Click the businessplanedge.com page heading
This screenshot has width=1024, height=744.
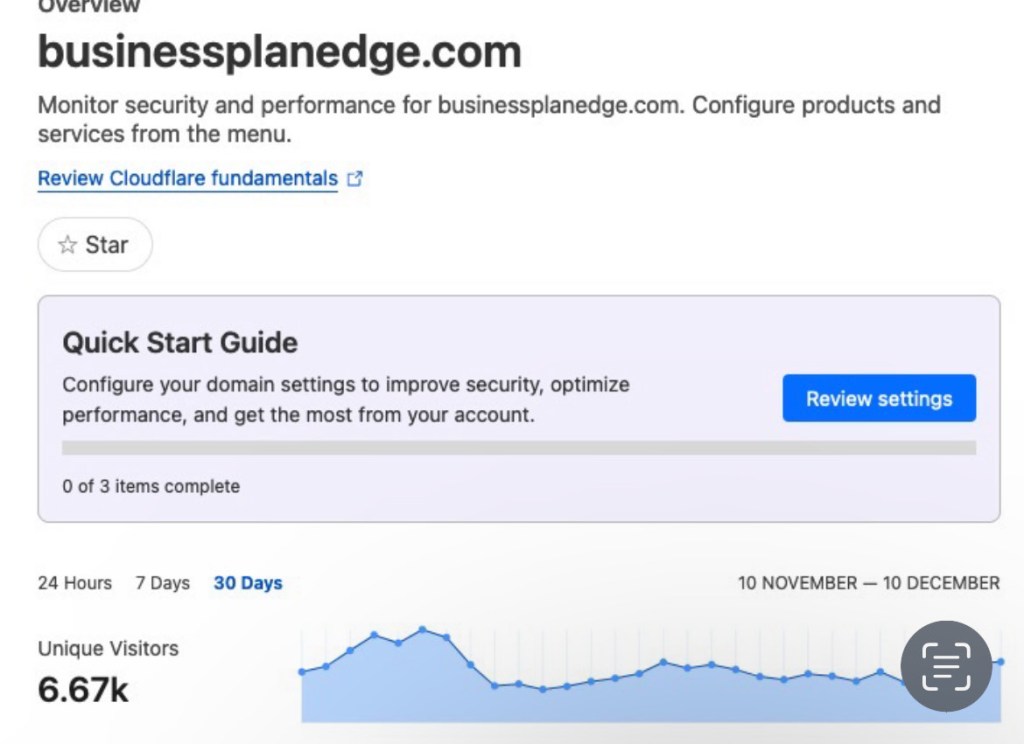coord(279,51)
